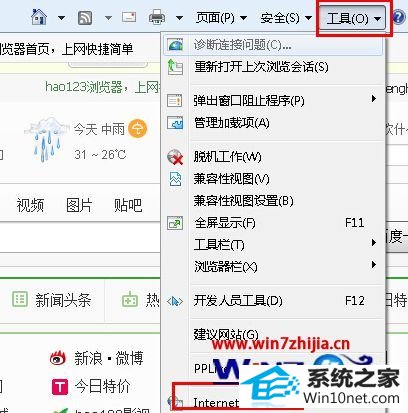This screenshot has width=408, height=413.
Task: Open 兼容性视图设置(B)
Action: click(273, 201)
